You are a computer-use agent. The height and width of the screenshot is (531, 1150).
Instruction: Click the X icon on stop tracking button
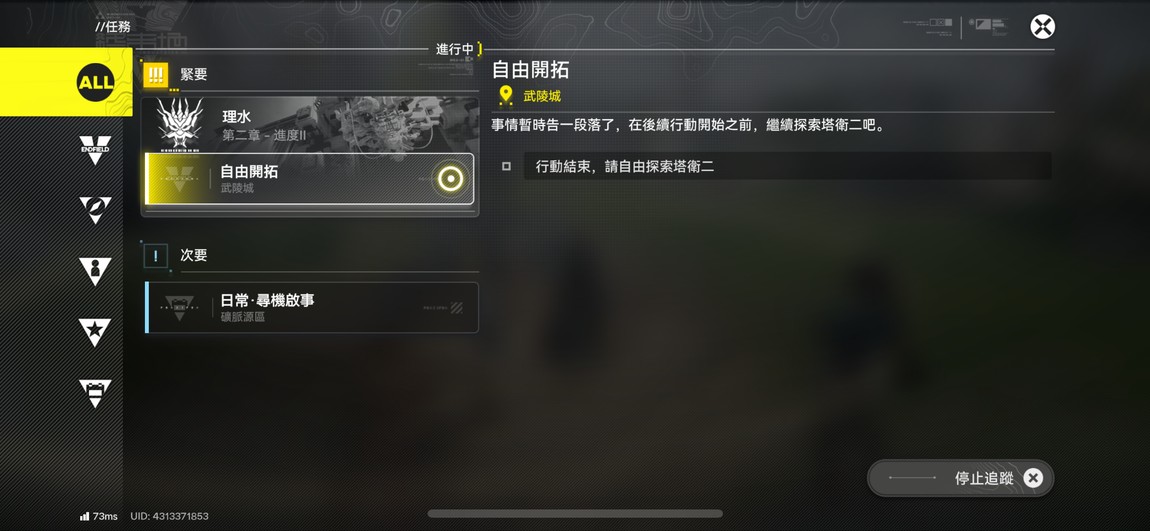click(x=1033, y=478)
